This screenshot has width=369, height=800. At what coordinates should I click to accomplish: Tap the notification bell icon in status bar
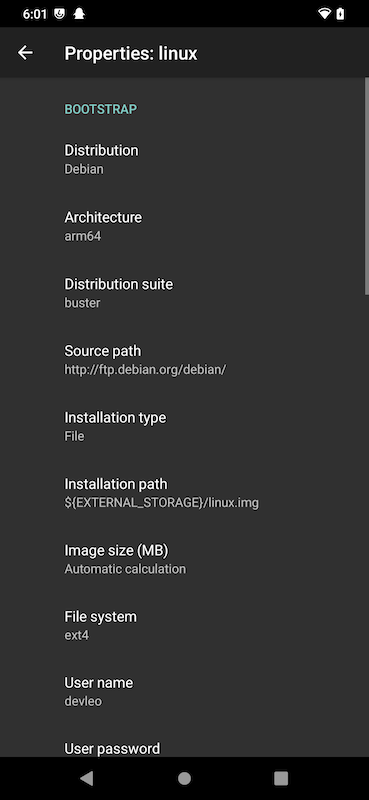pyautogui.click(x=79, y=14)
